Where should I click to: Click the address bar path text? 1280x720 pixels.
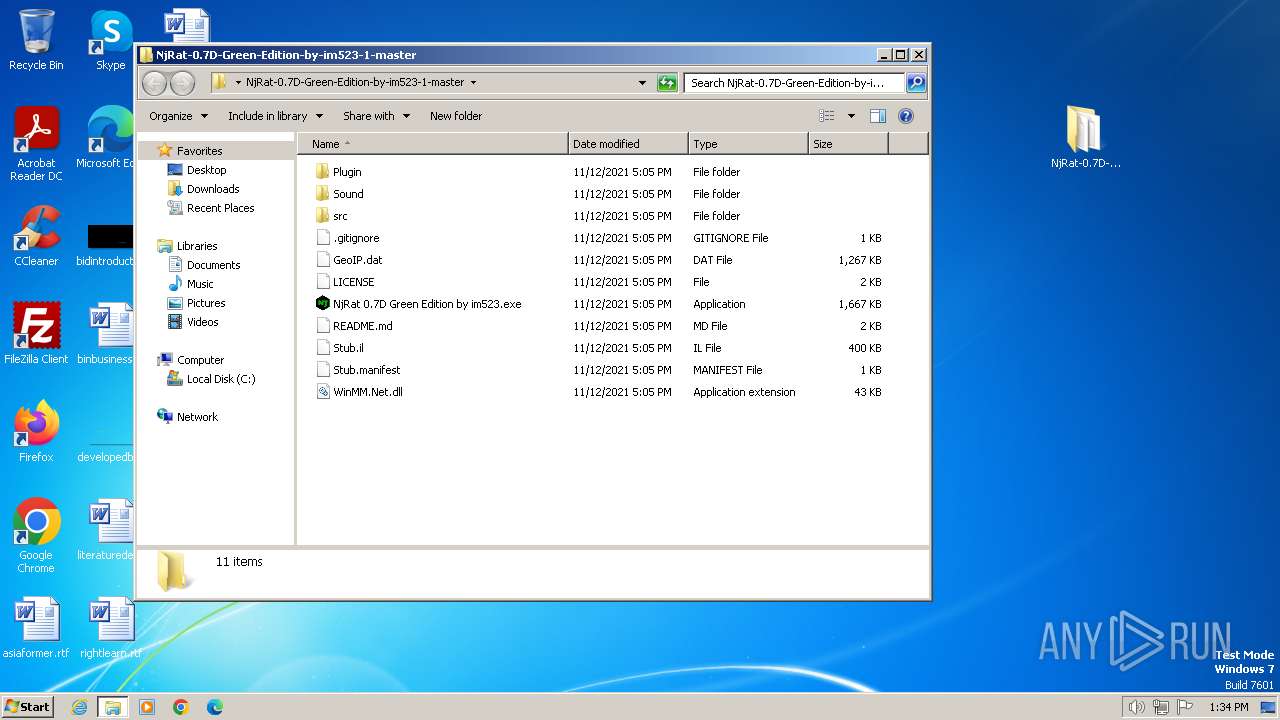tap(355, 83)
